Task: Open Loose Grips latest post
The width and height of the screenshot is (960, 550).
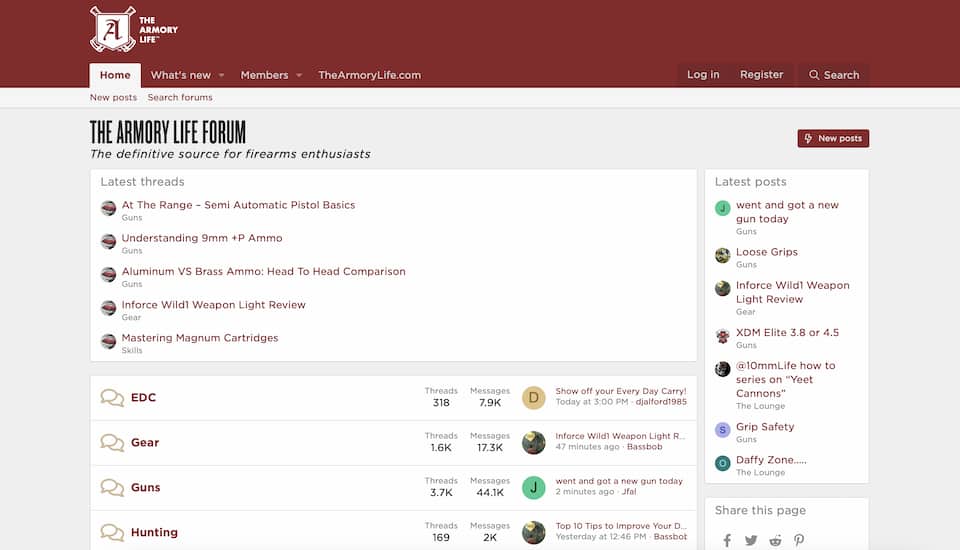Action: pos(767,252)
